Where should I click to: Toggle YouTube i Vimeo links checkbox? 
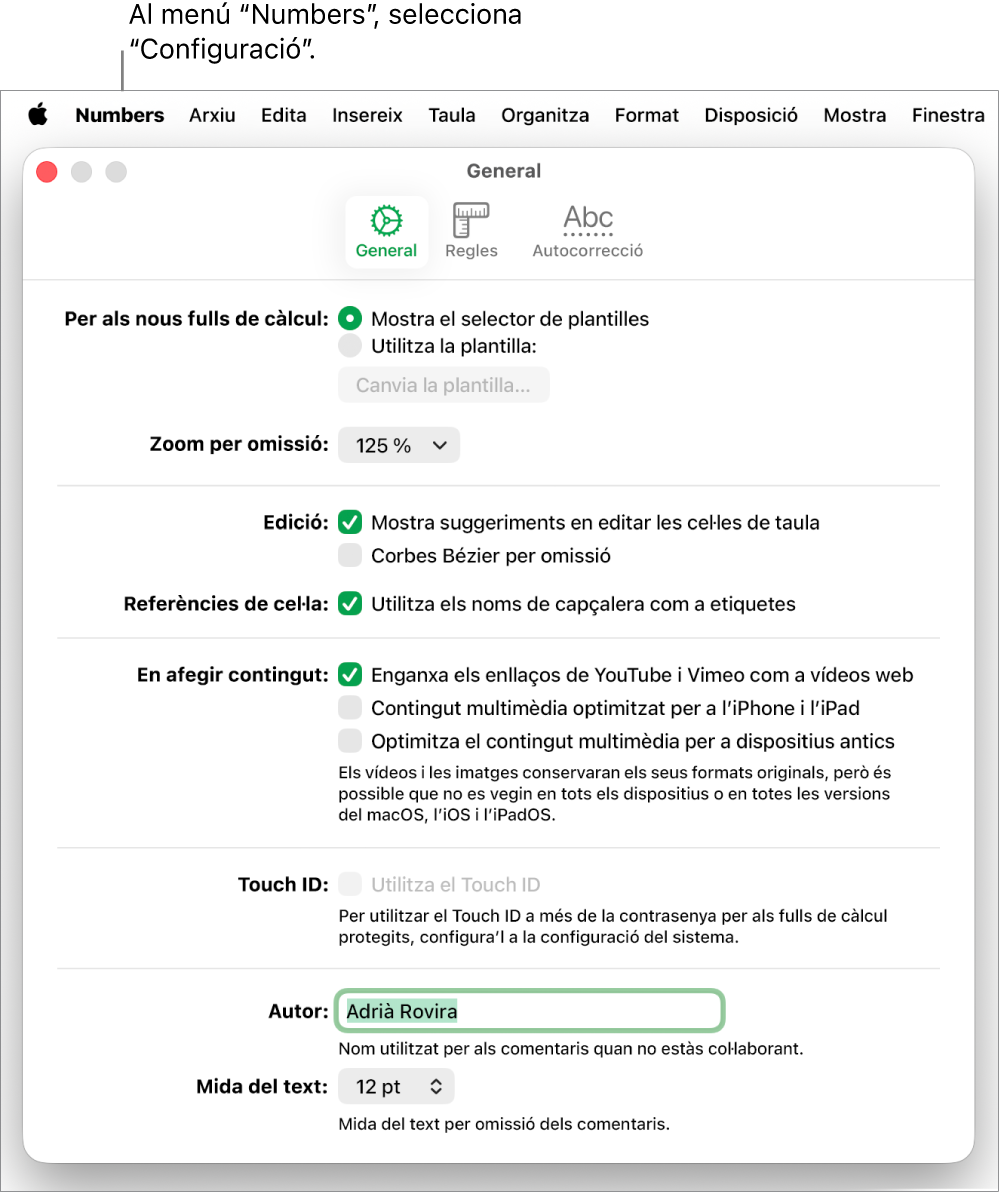(x=350, y=675)
